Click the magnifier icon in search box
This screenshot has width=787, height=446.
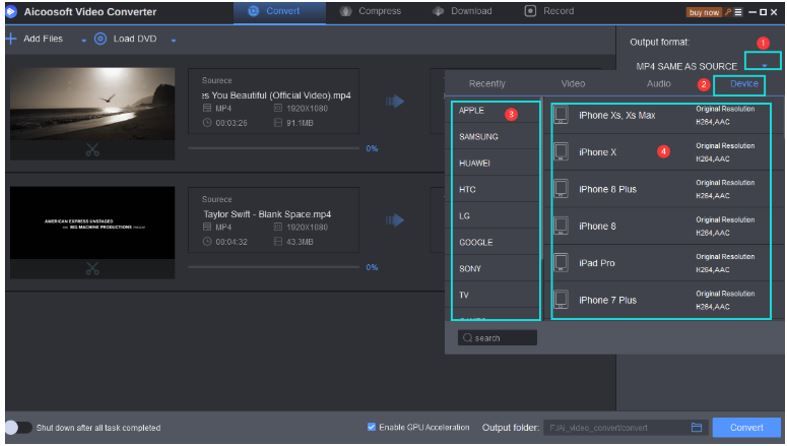[467, 338]
